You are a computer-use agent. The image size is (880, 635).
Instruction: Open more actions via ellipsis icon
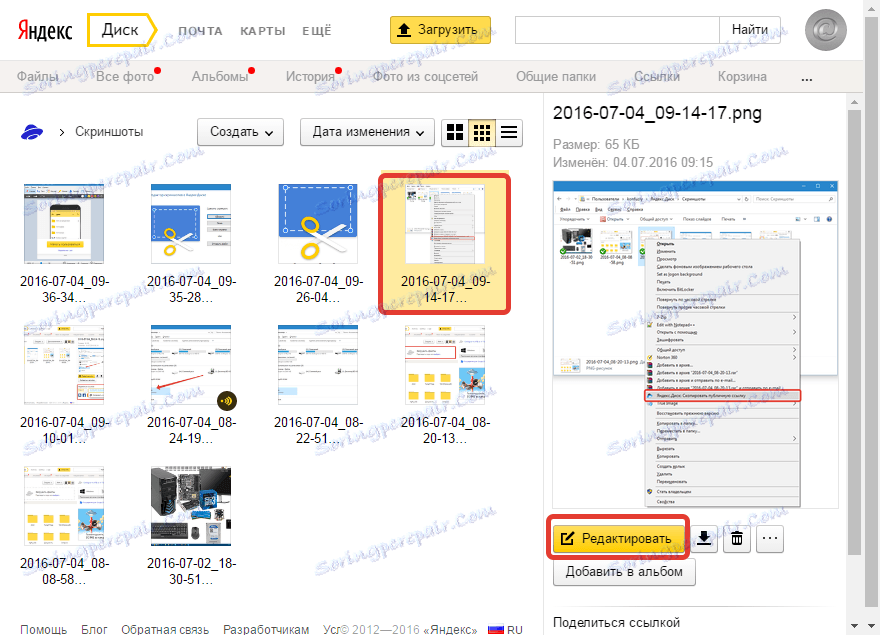(770, 538)
